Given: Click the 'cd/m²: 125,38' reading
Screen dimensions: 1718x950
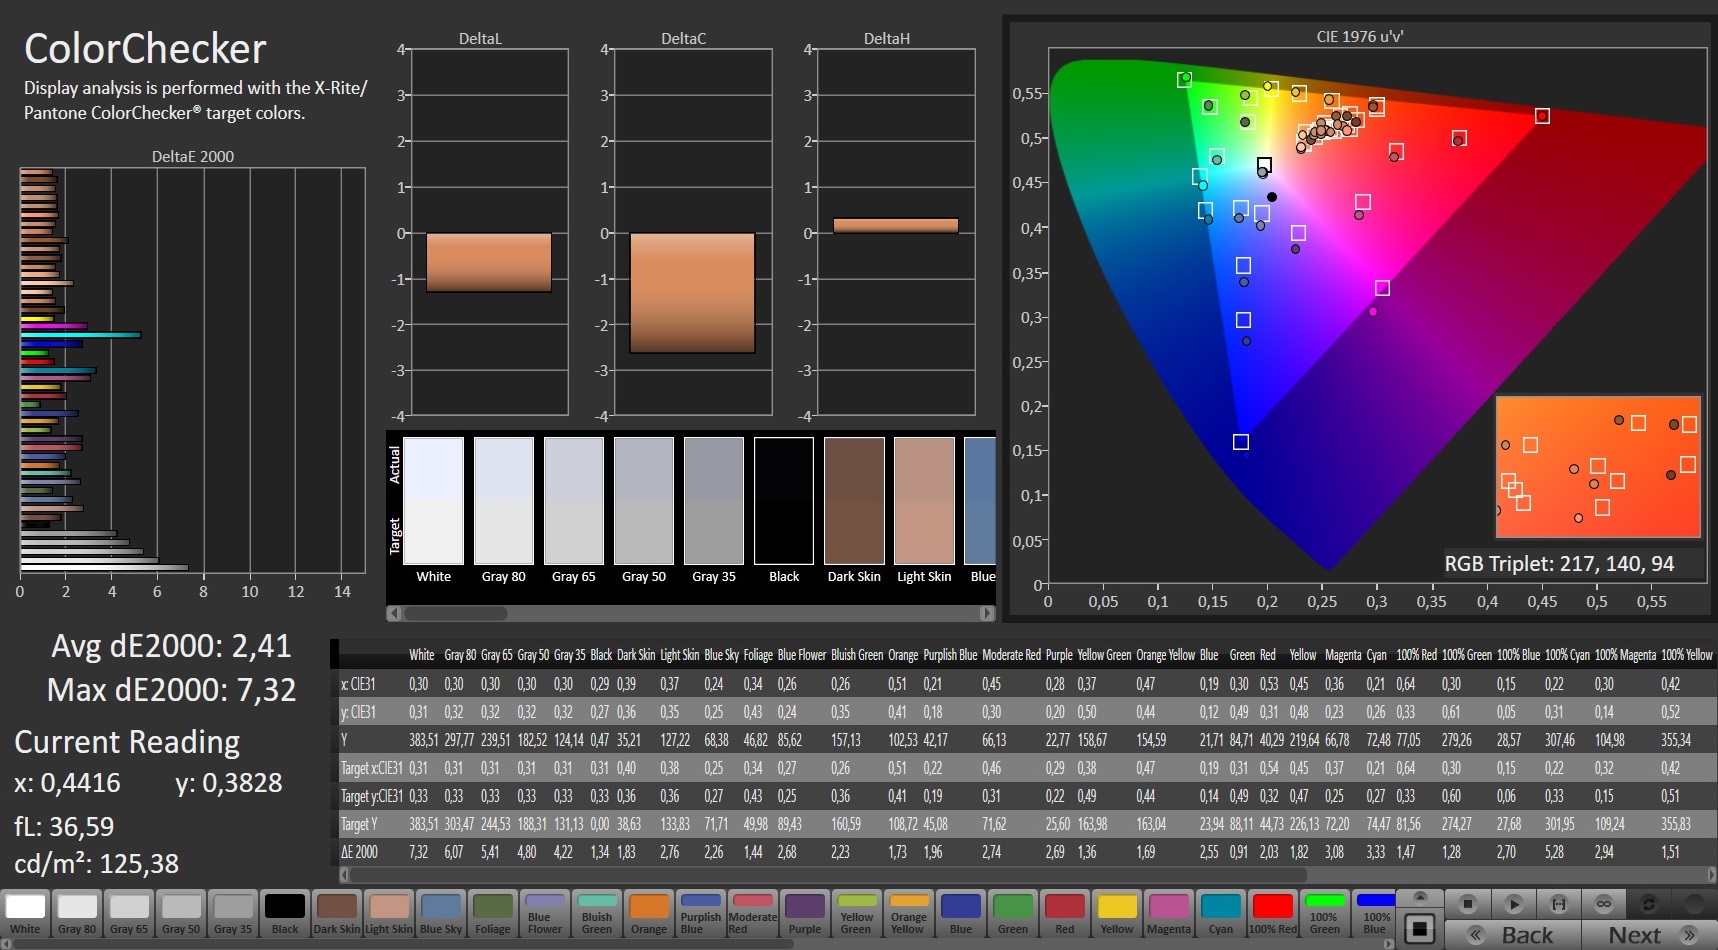Looking at the screenshot, I should 96,863.
